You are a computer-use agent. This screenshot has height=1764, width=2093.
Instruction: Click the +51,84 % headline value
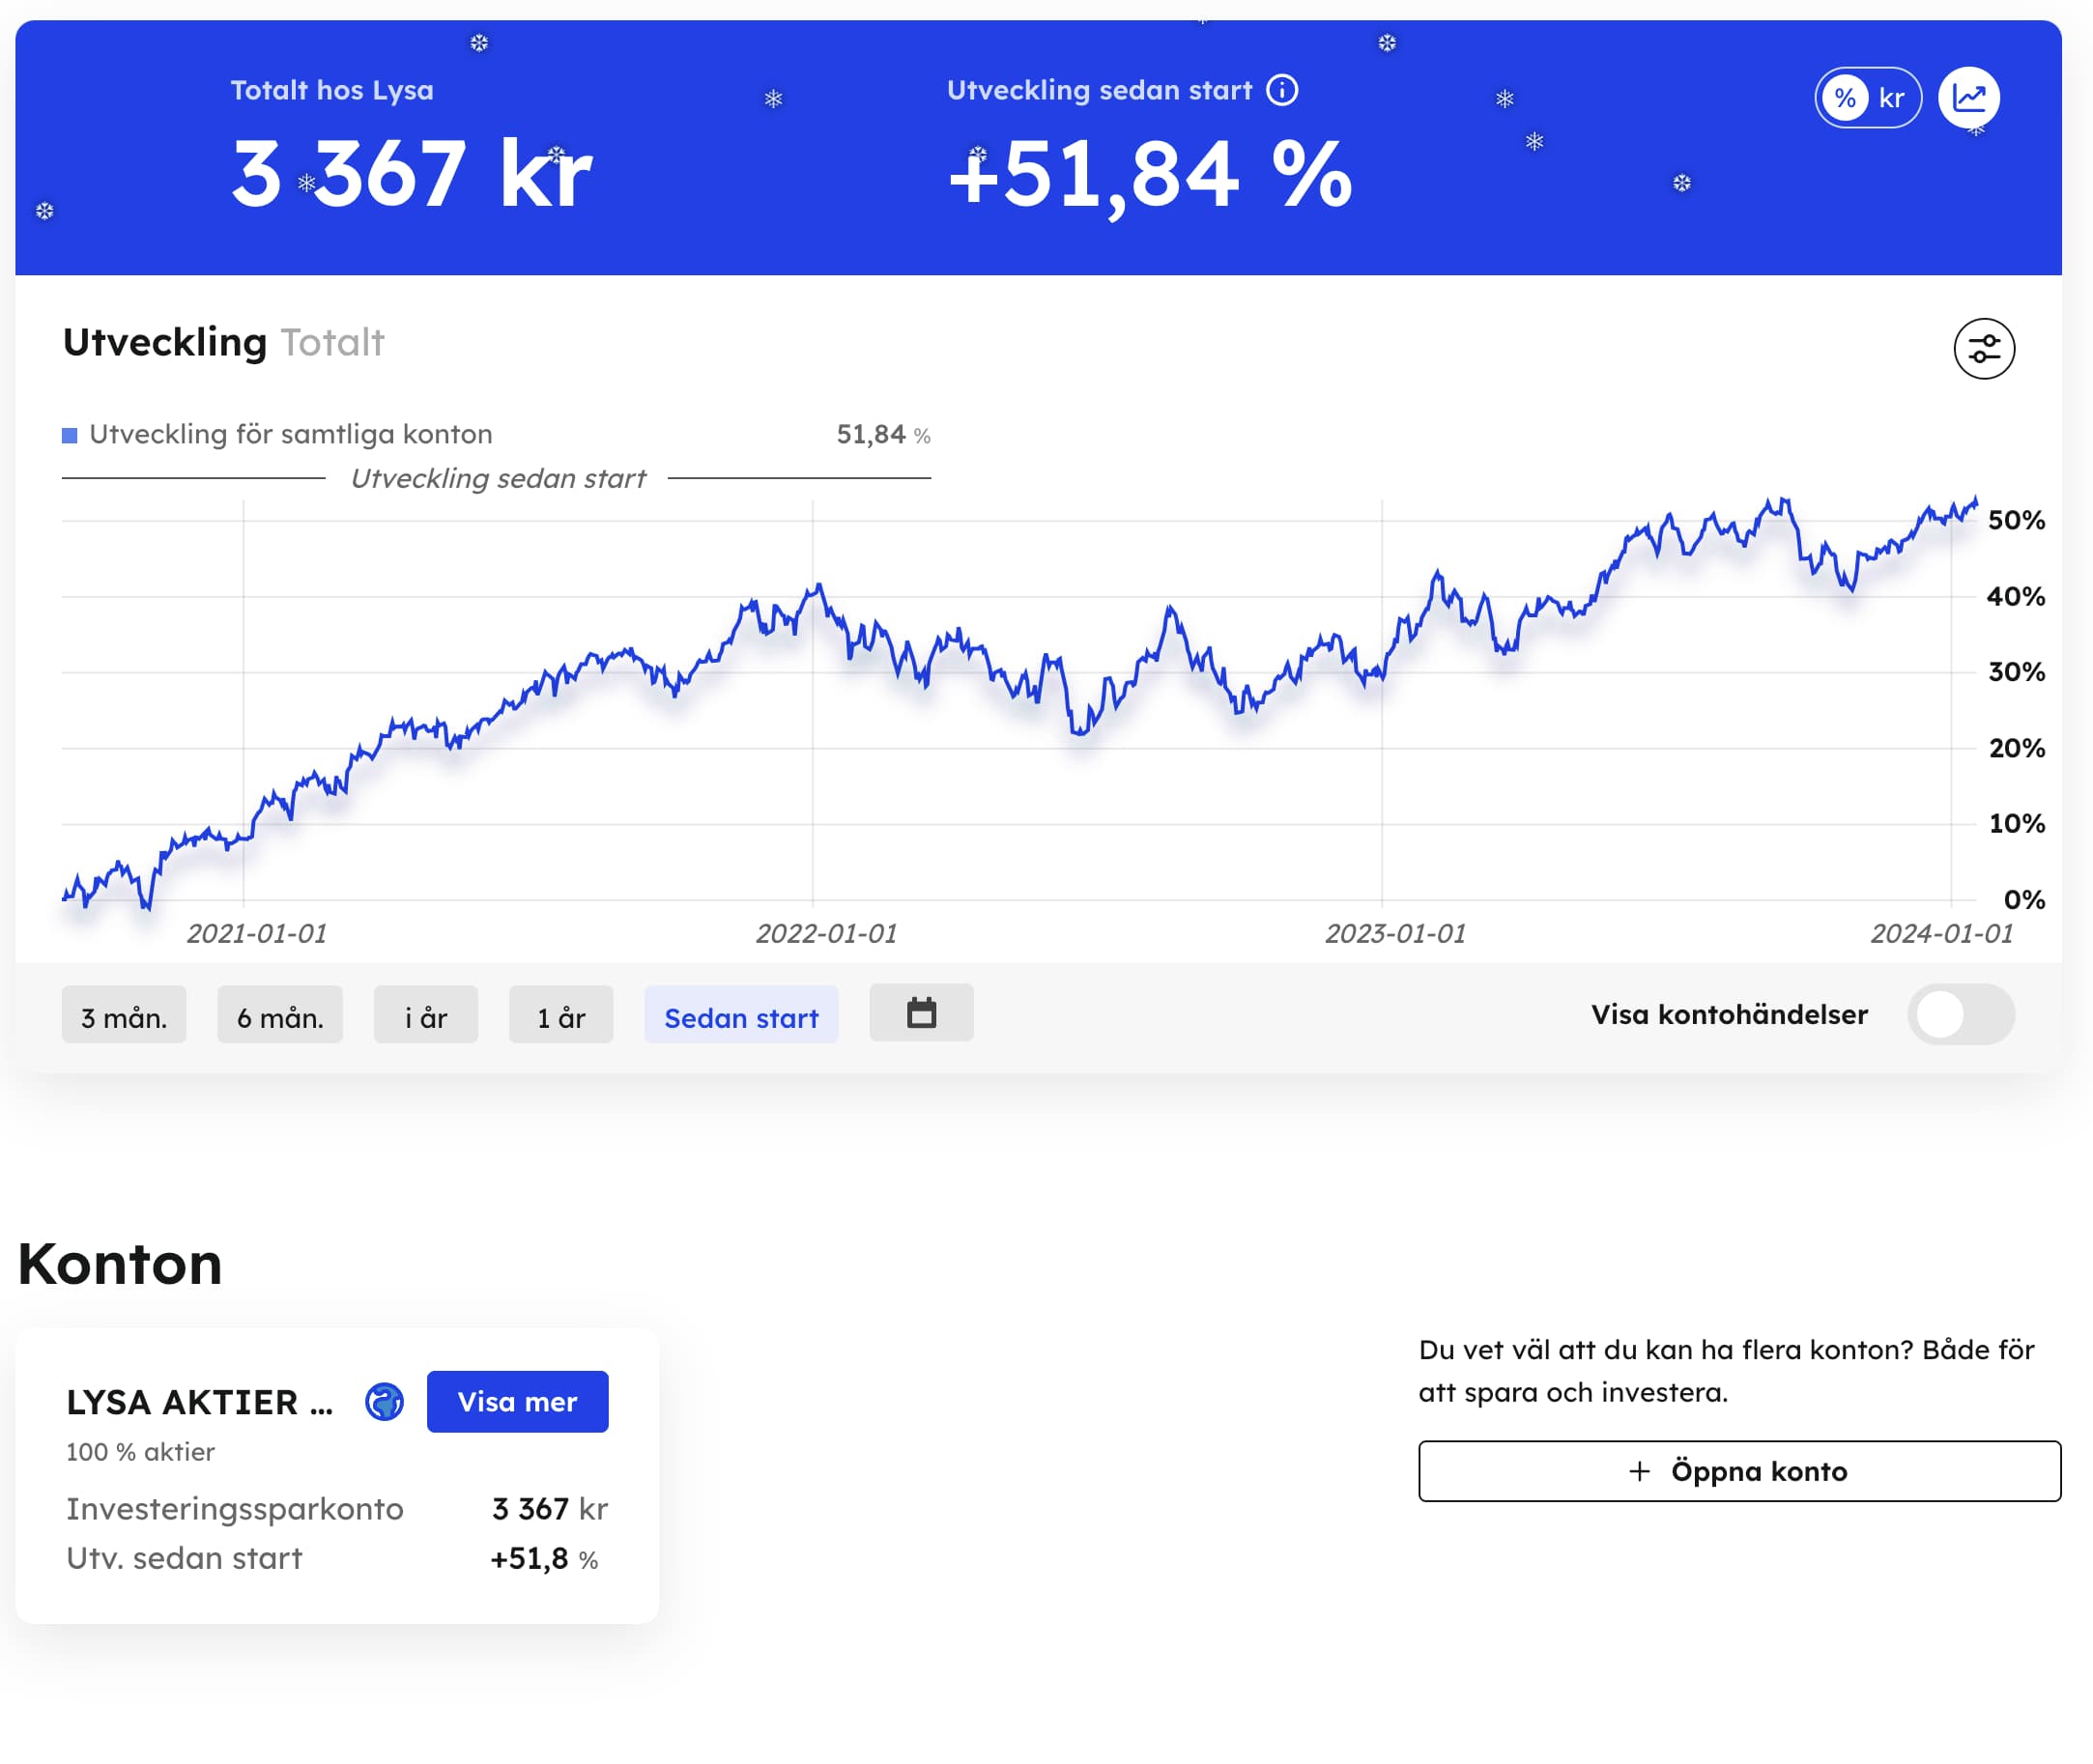tap(1150, 174)
